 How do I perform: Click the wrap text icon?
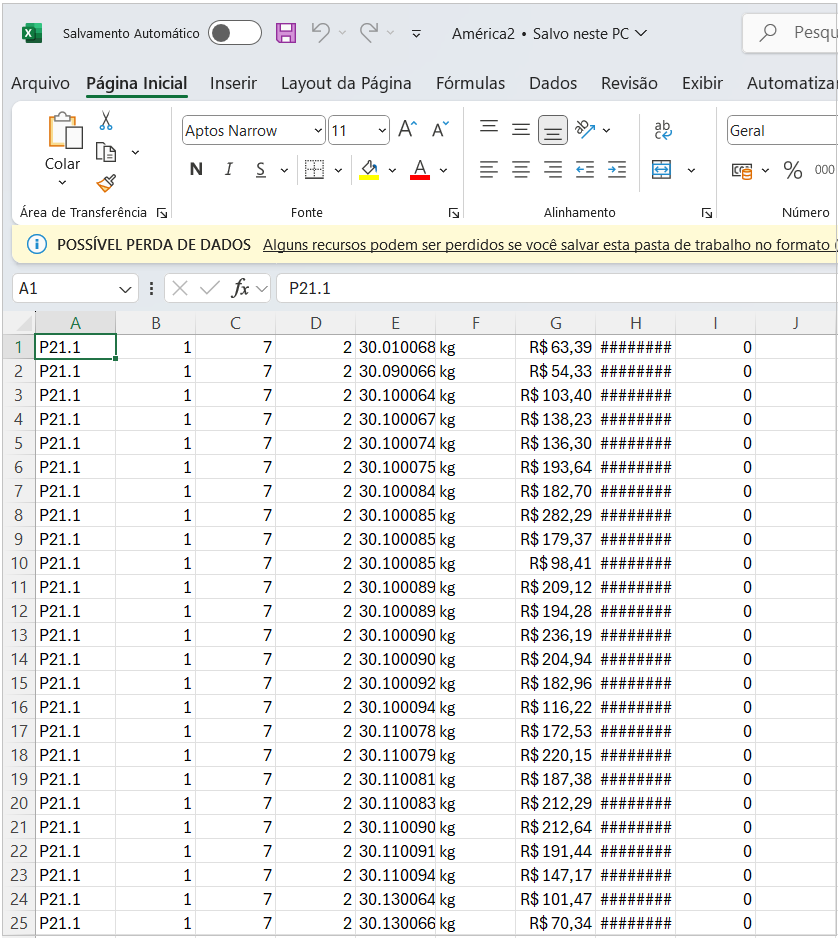[x=662, y=130]
